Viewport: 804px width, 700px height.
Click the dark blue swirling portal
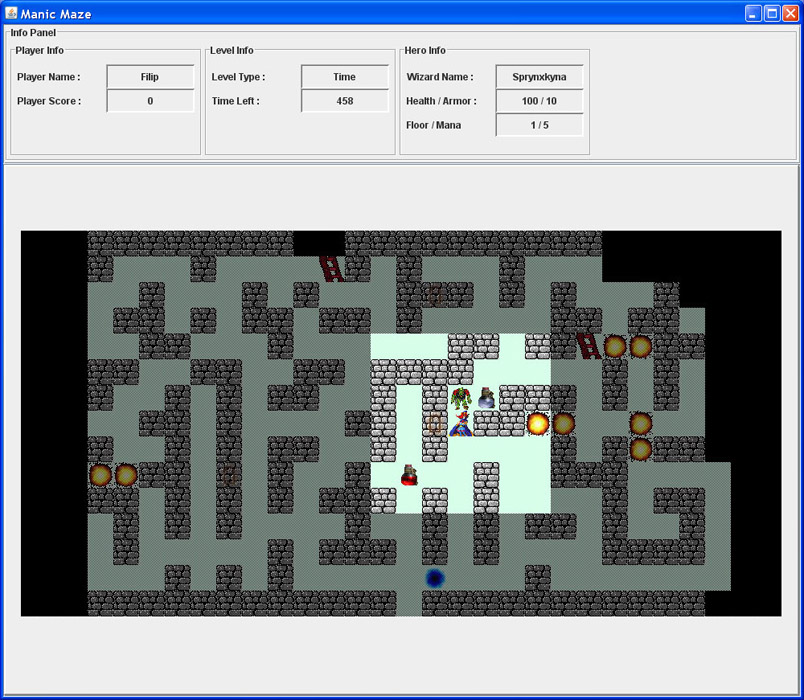[x=435, y=578]
